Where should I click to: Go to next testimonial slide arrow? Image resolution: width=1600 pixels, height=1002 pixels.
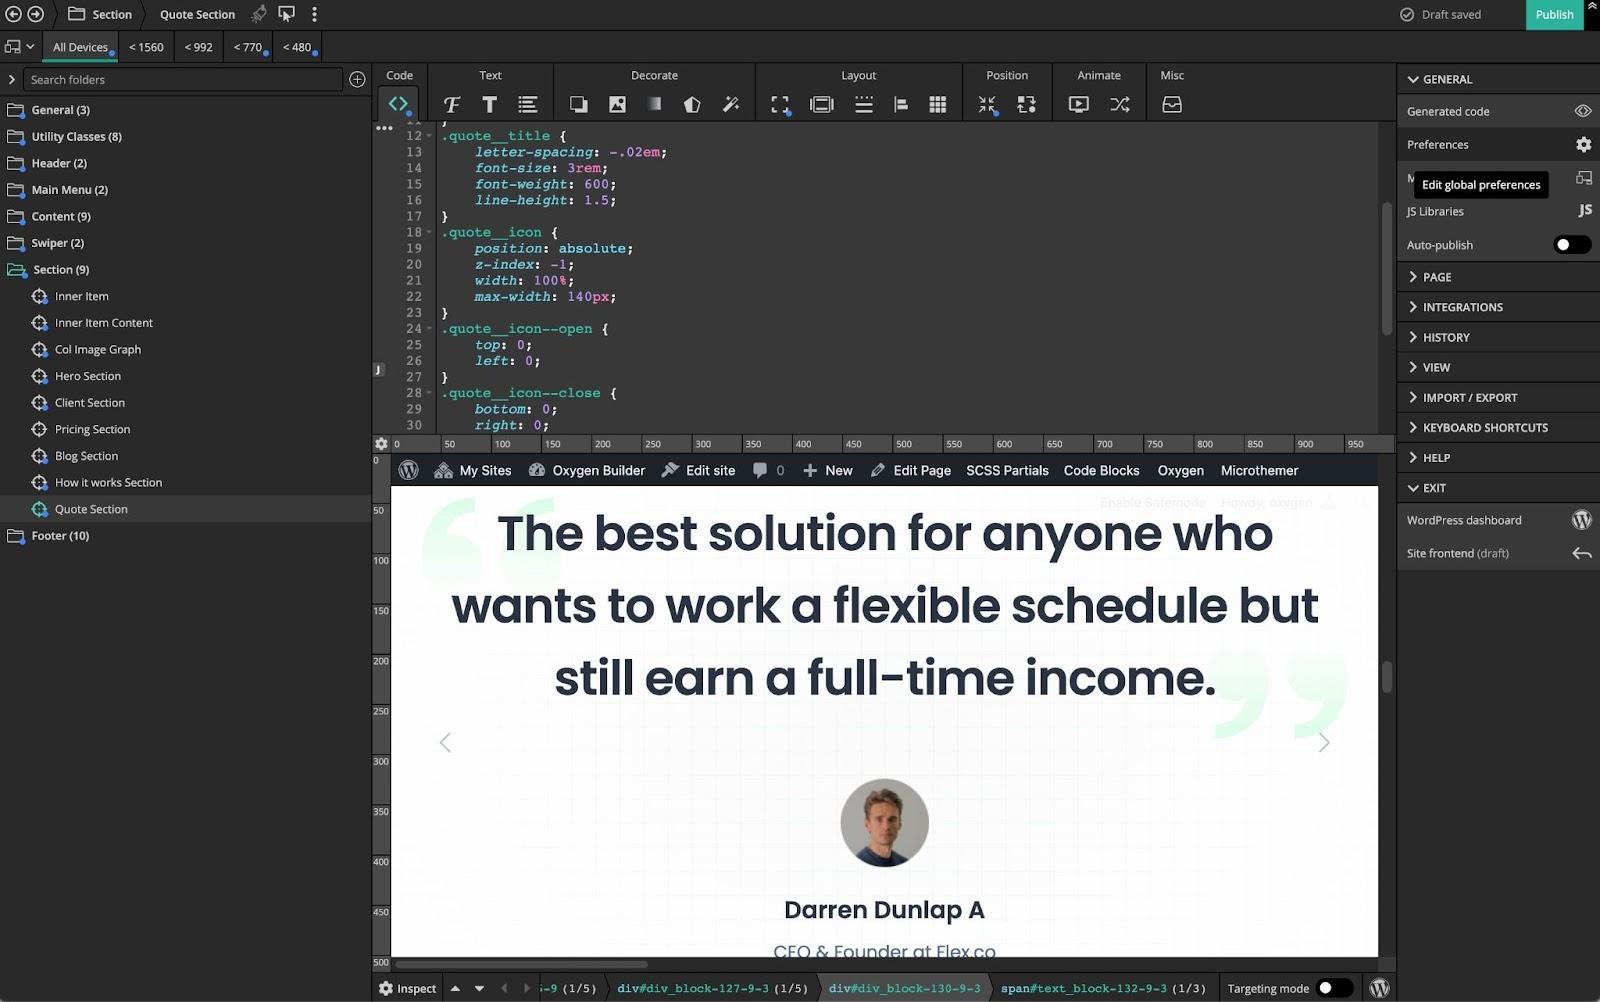1324,742
